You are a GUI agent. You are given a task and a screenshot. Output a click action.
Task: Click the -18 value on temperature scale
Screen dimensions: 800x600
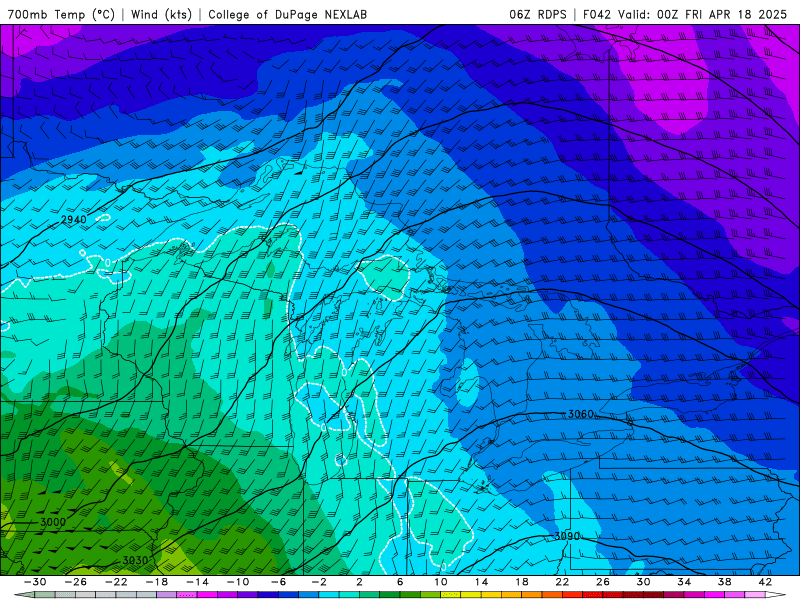click(157, 582)
